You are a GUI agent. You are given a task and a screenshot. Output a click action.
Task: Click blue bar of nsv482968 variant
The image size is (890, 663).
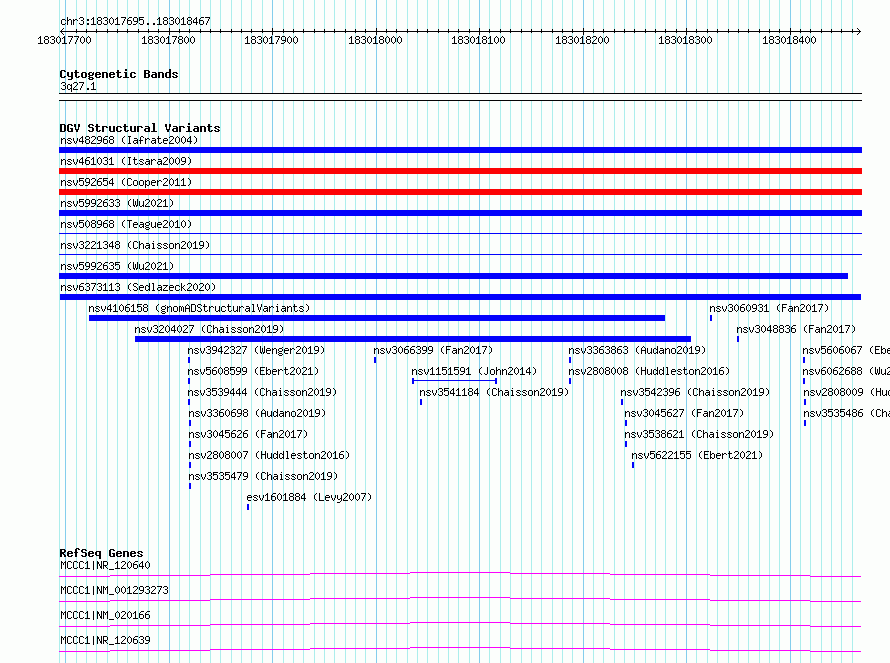click(460, 150)
